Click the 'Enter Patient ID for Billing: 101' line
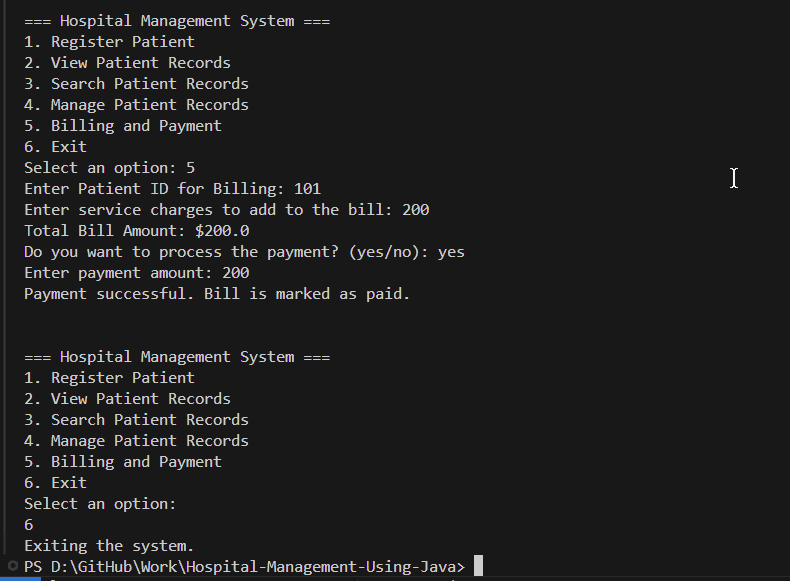The width and height of the screenshot is (790, 581). pyautogui.click(x=172, y=189)
